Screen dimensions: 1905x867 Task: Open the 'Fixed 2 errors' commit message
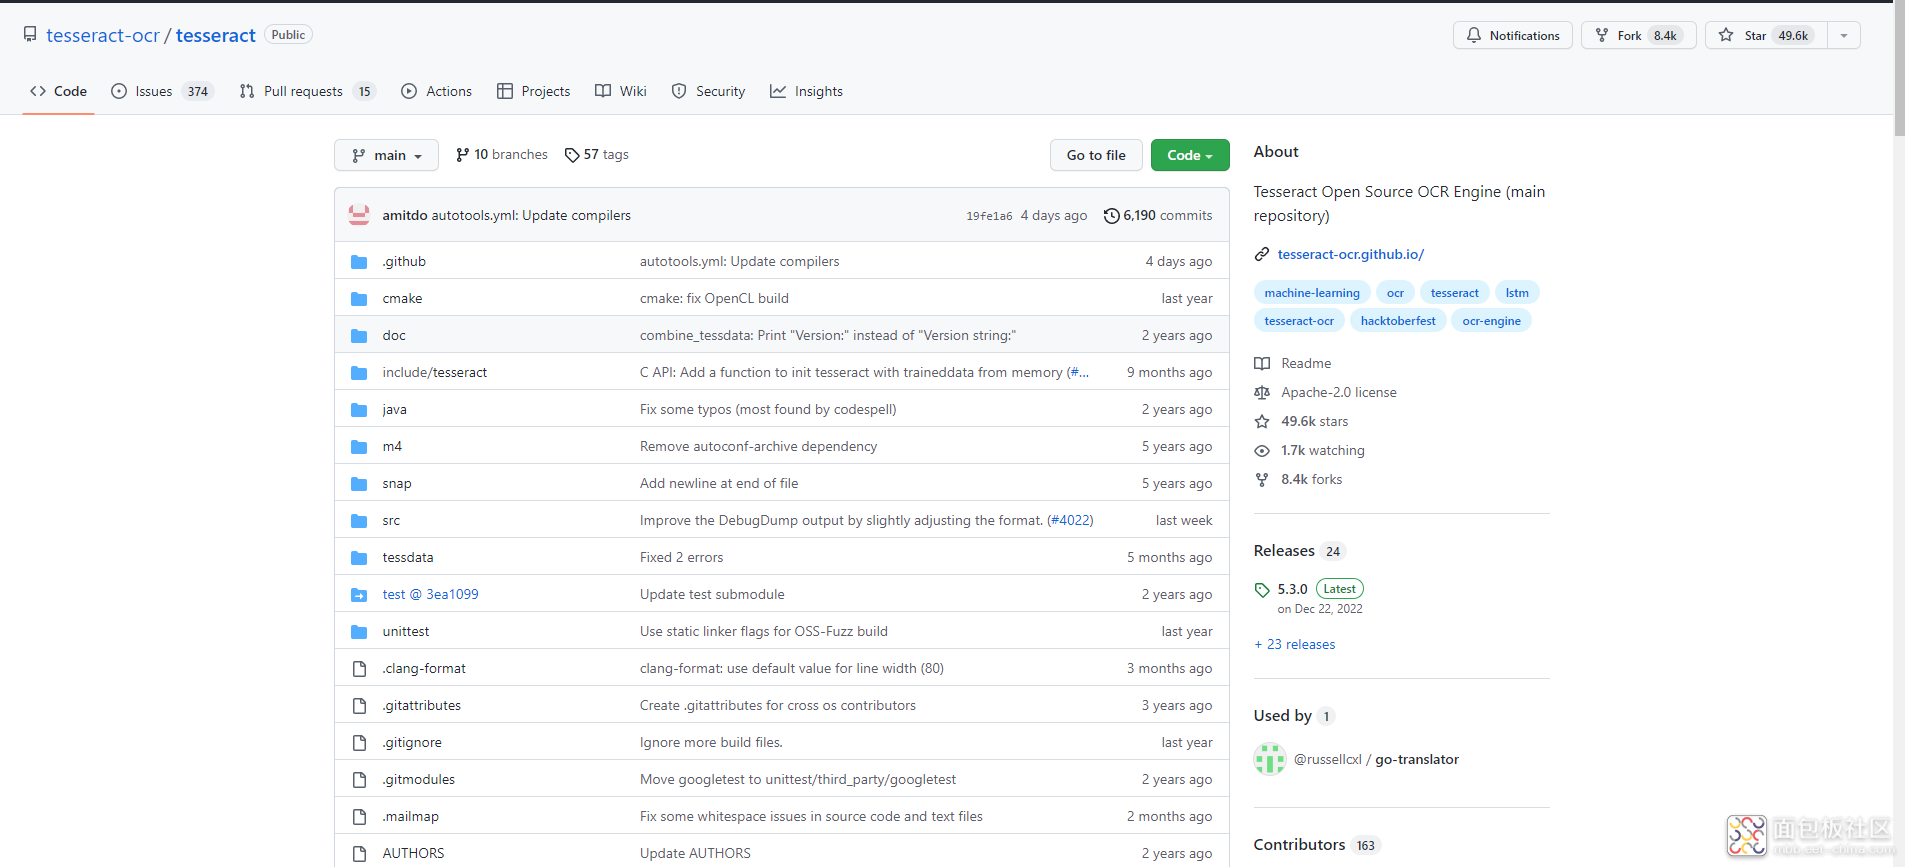[681, 558]
